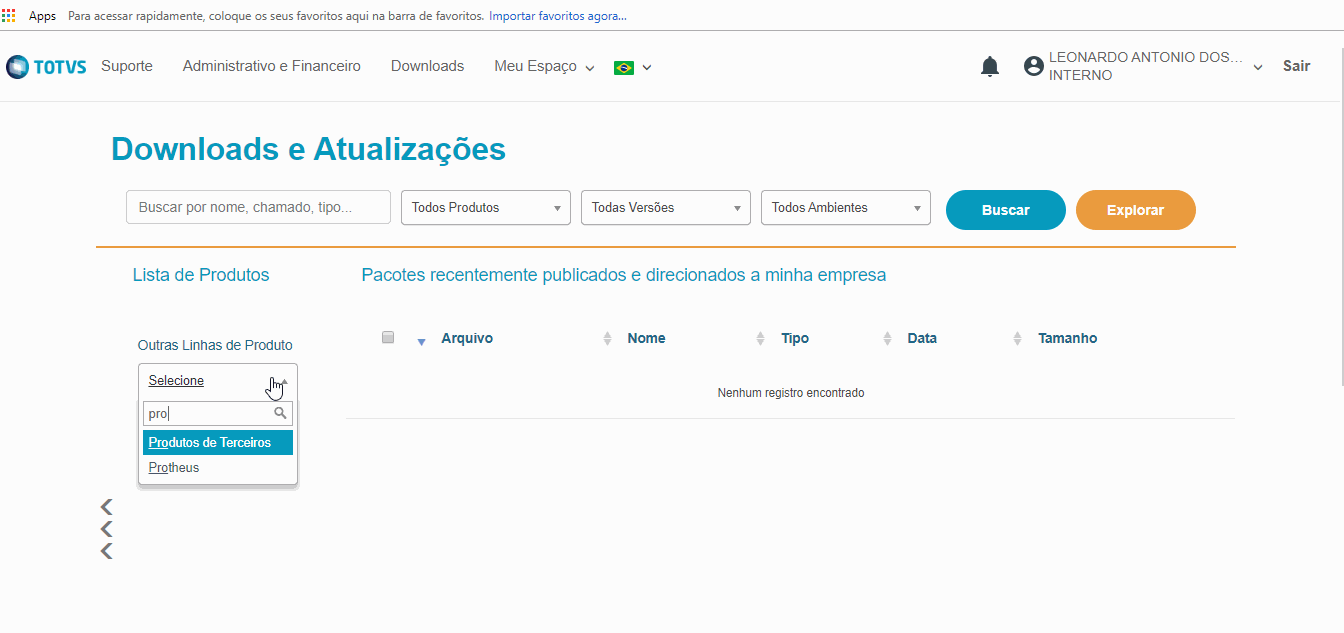1344x633 pixels.
Task: Open the Meu Espaço menu
Action: pyautogui.click(x=544, y=66)
